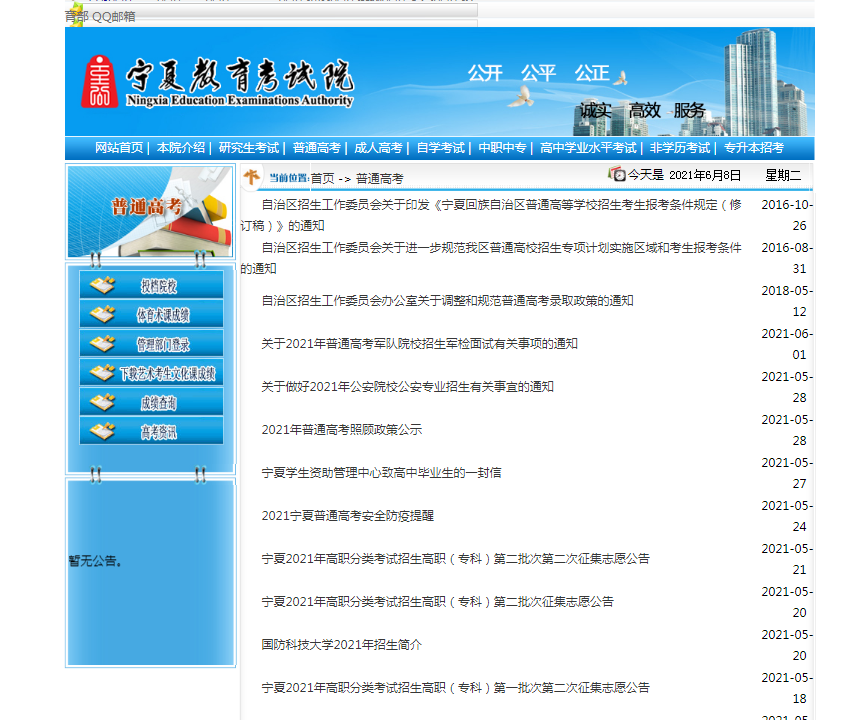Go to 专升本招考 section

(753, 148)
